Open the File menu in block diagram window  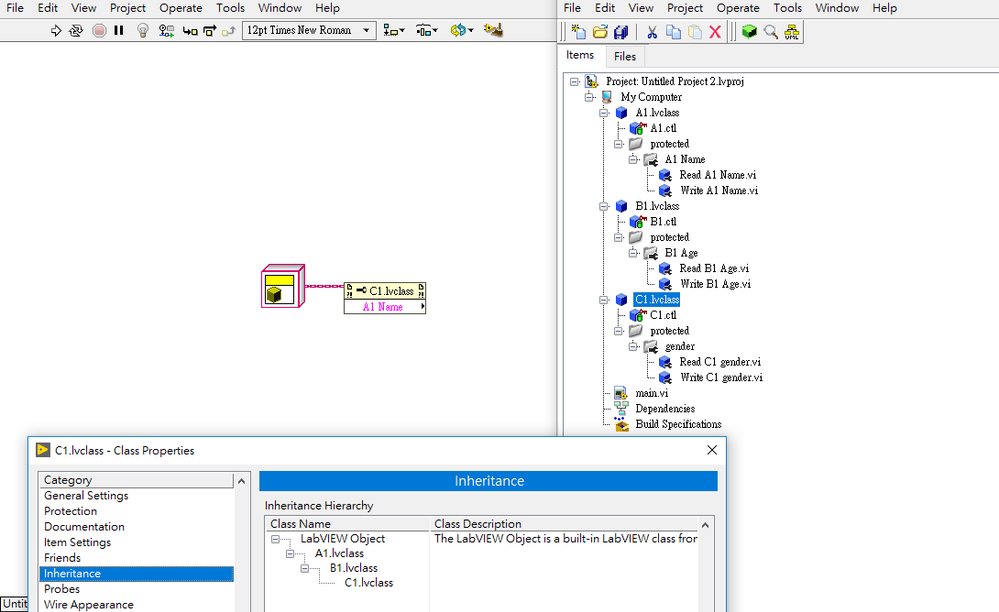tap(15, 8)
